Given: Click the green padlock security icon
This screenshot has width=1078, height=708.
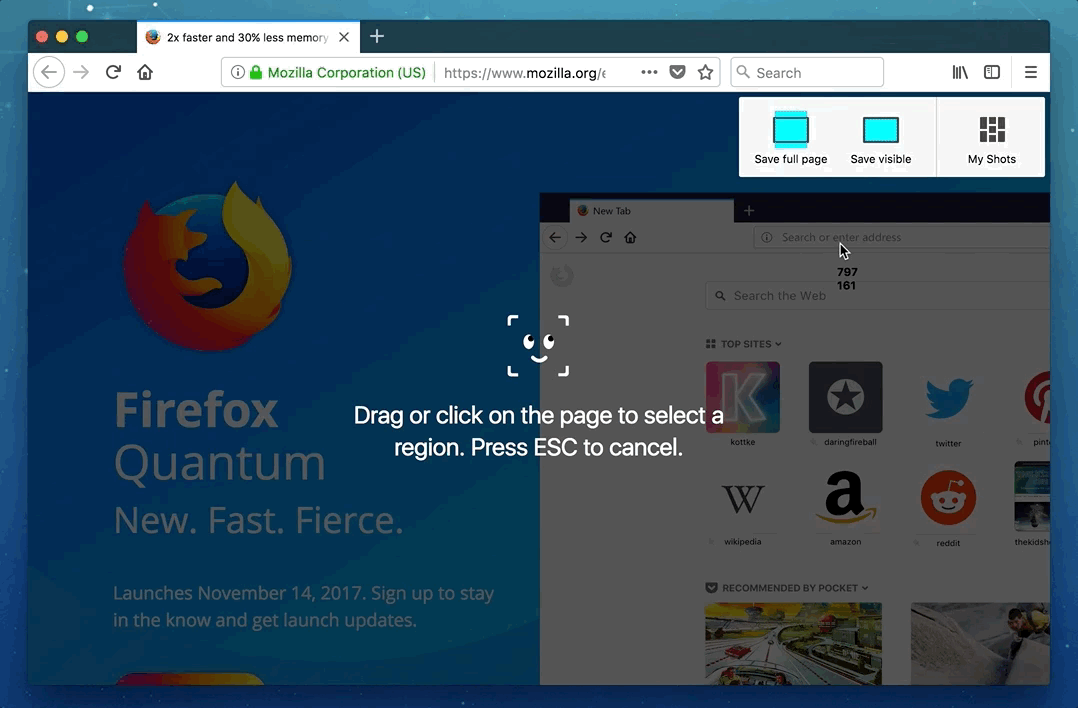Looking at the screenshot, I should tap(256, 72).
